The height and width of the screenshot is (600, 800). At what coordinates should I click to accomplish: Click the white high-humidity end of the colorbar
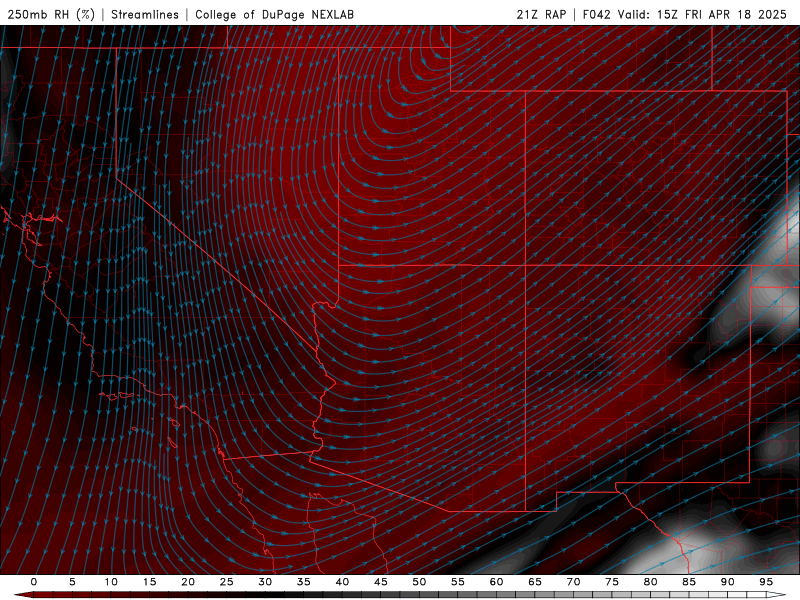click(x=776, y=595)
